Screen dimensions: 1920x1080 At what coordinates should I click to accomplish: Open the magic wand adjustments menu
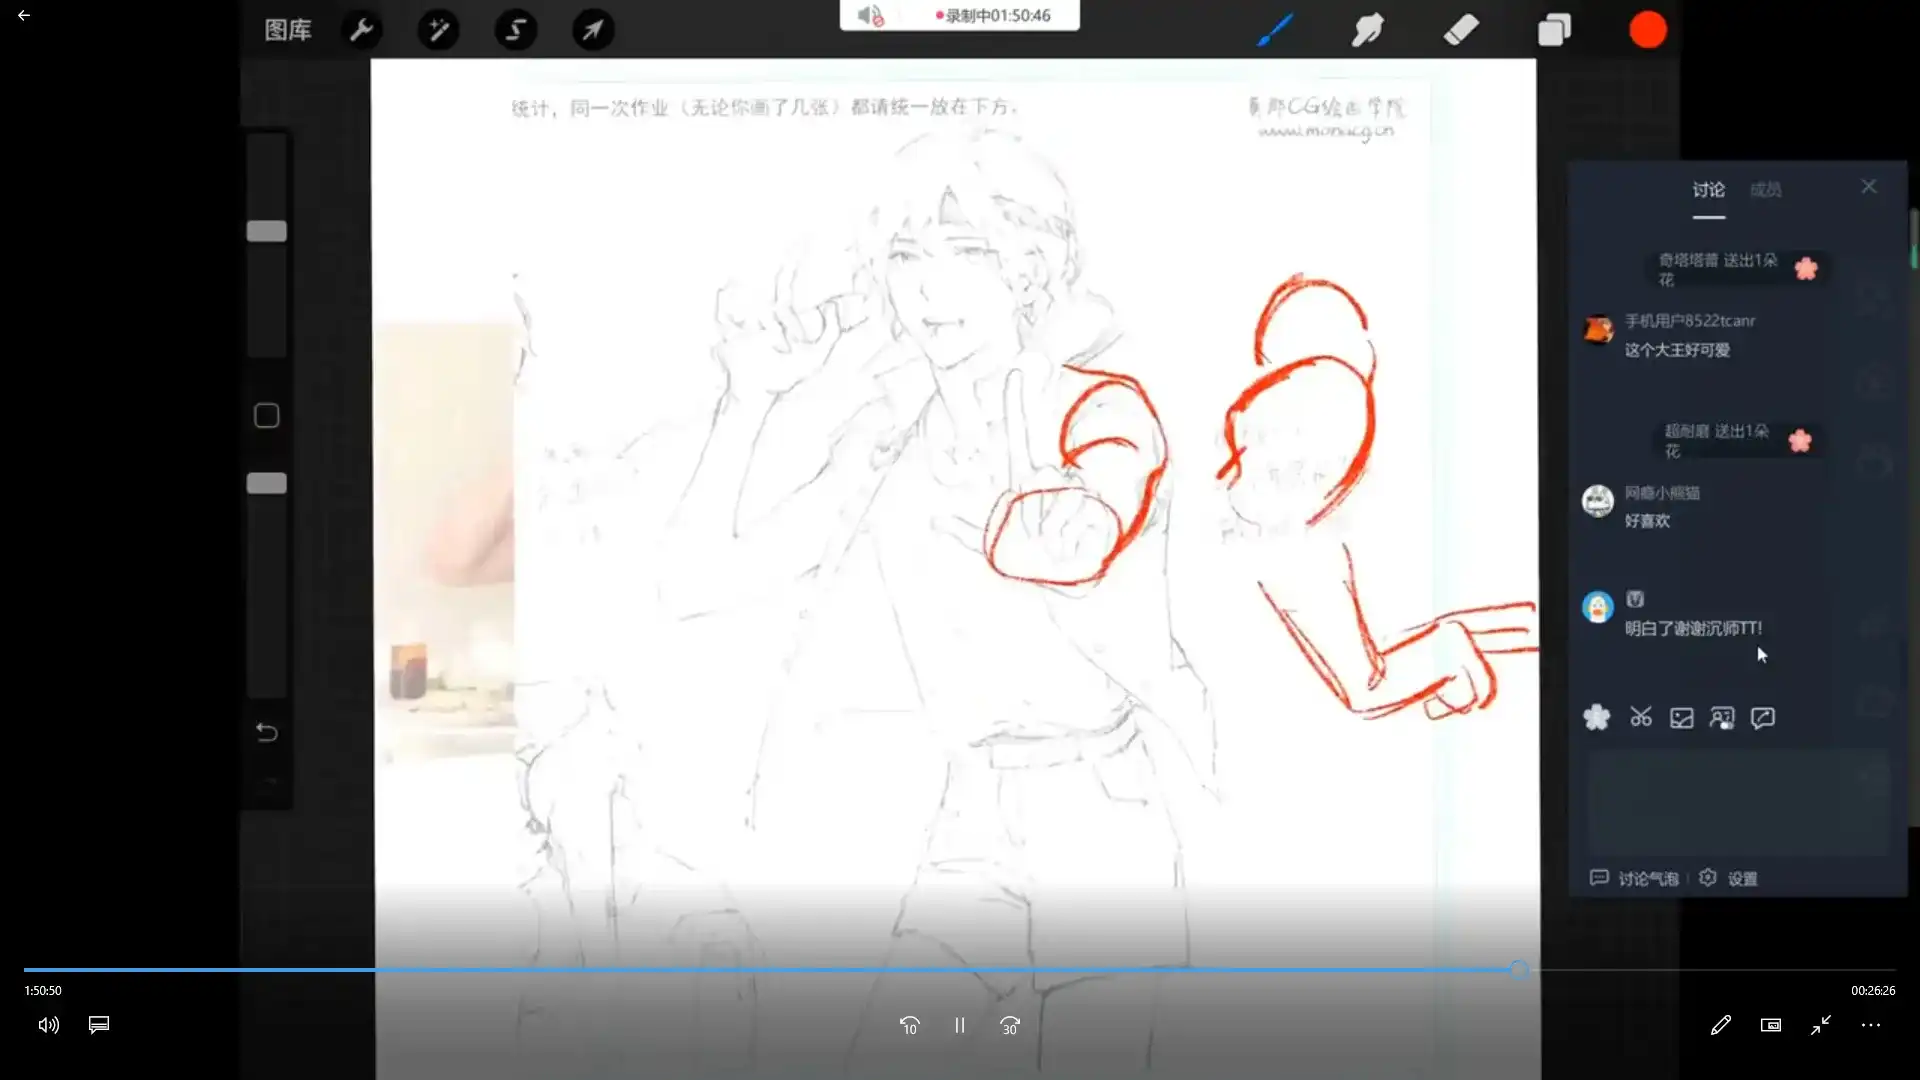click(x=438, y=30)
